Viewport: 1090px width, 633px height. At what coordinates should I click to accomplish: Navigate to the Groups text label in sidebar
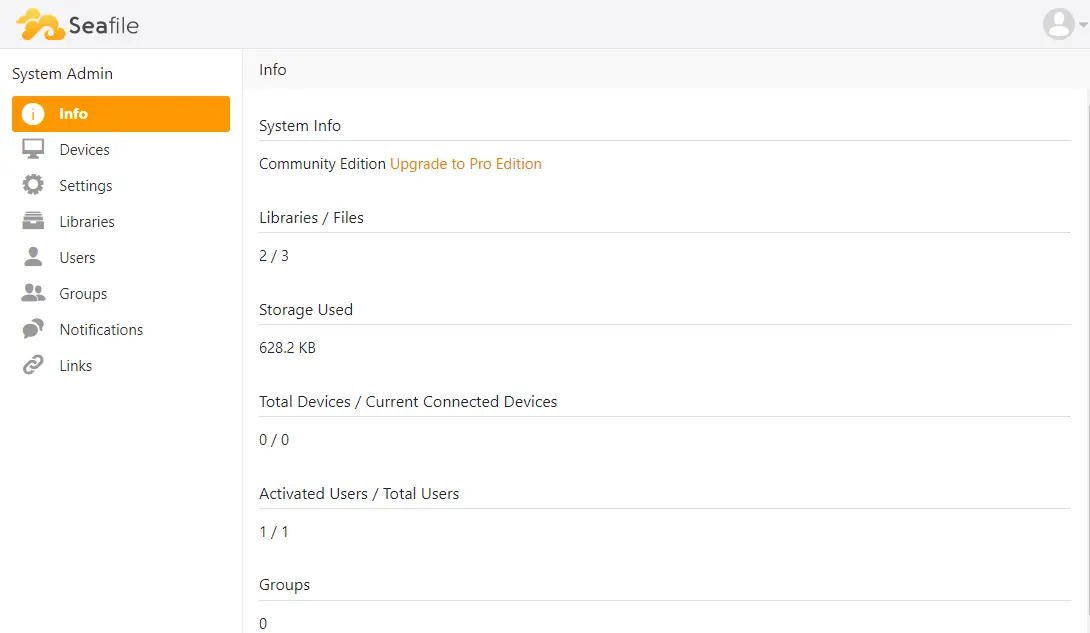pos(83,294)
